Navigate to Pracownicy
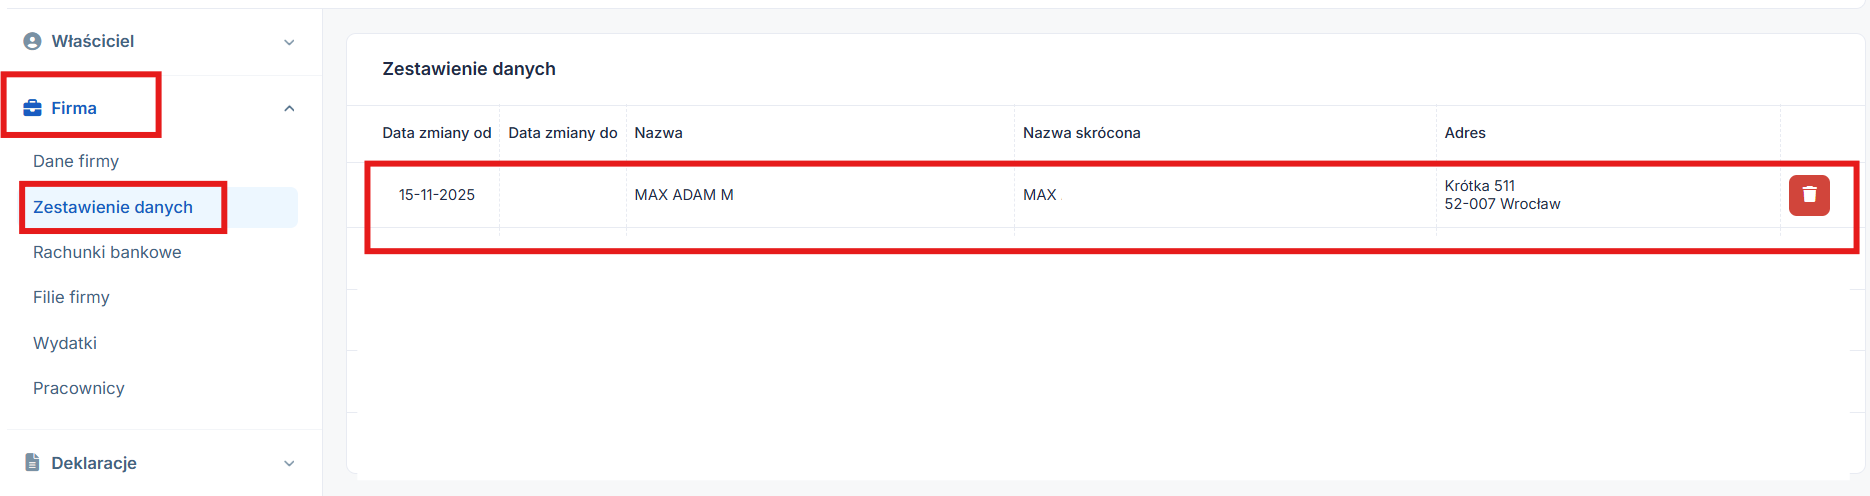The width and height of the screenshot is (1870, 496). point(79,388)
